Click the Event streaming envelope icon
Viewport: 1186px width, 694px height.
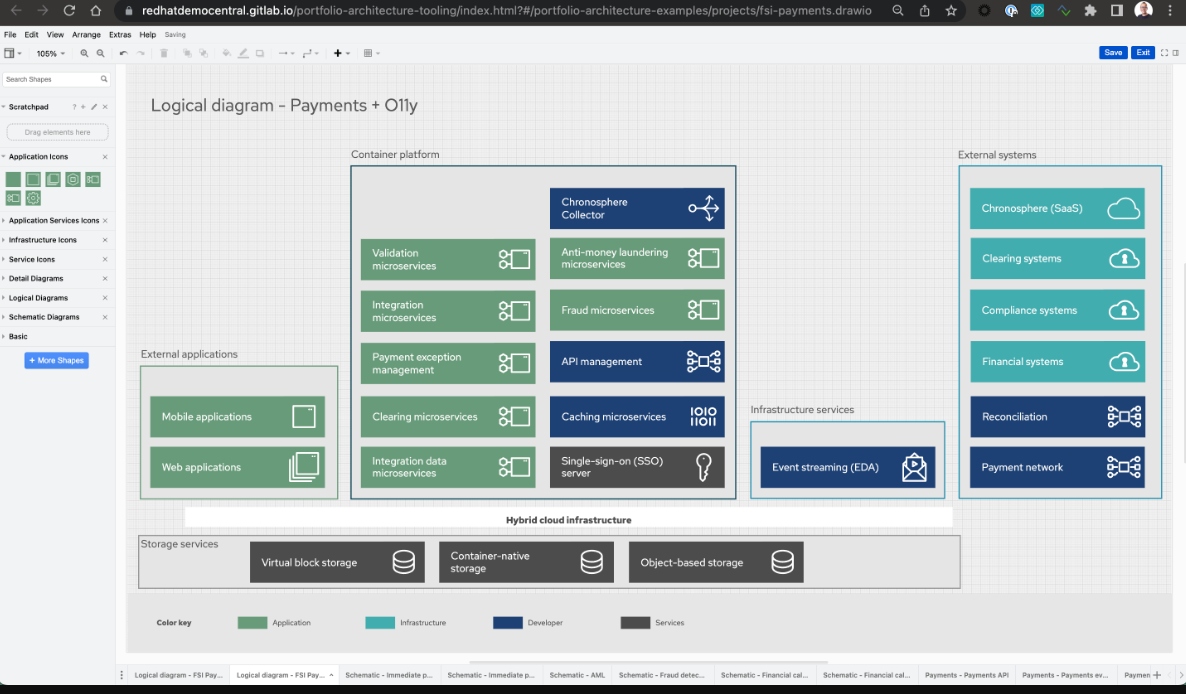(914, 468)
